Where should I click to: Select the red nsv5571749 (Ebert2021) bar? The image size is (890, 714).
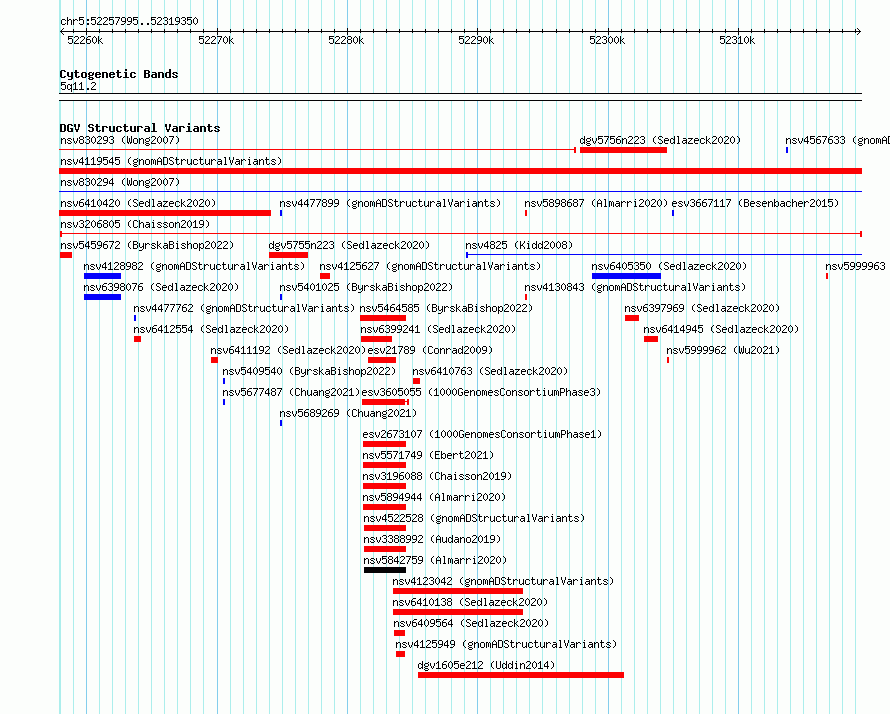(384, 465)
